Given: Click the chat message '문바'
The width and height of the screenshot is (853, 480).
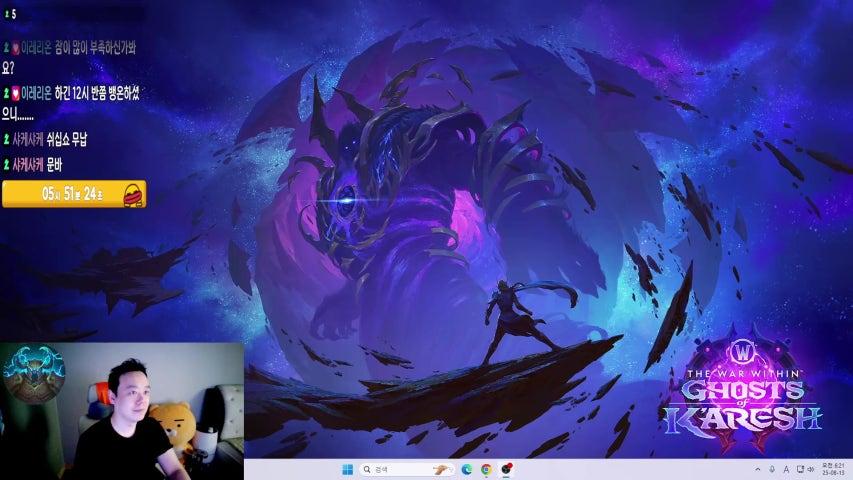Looking at the screenshot, I should [x=54, y=164].
